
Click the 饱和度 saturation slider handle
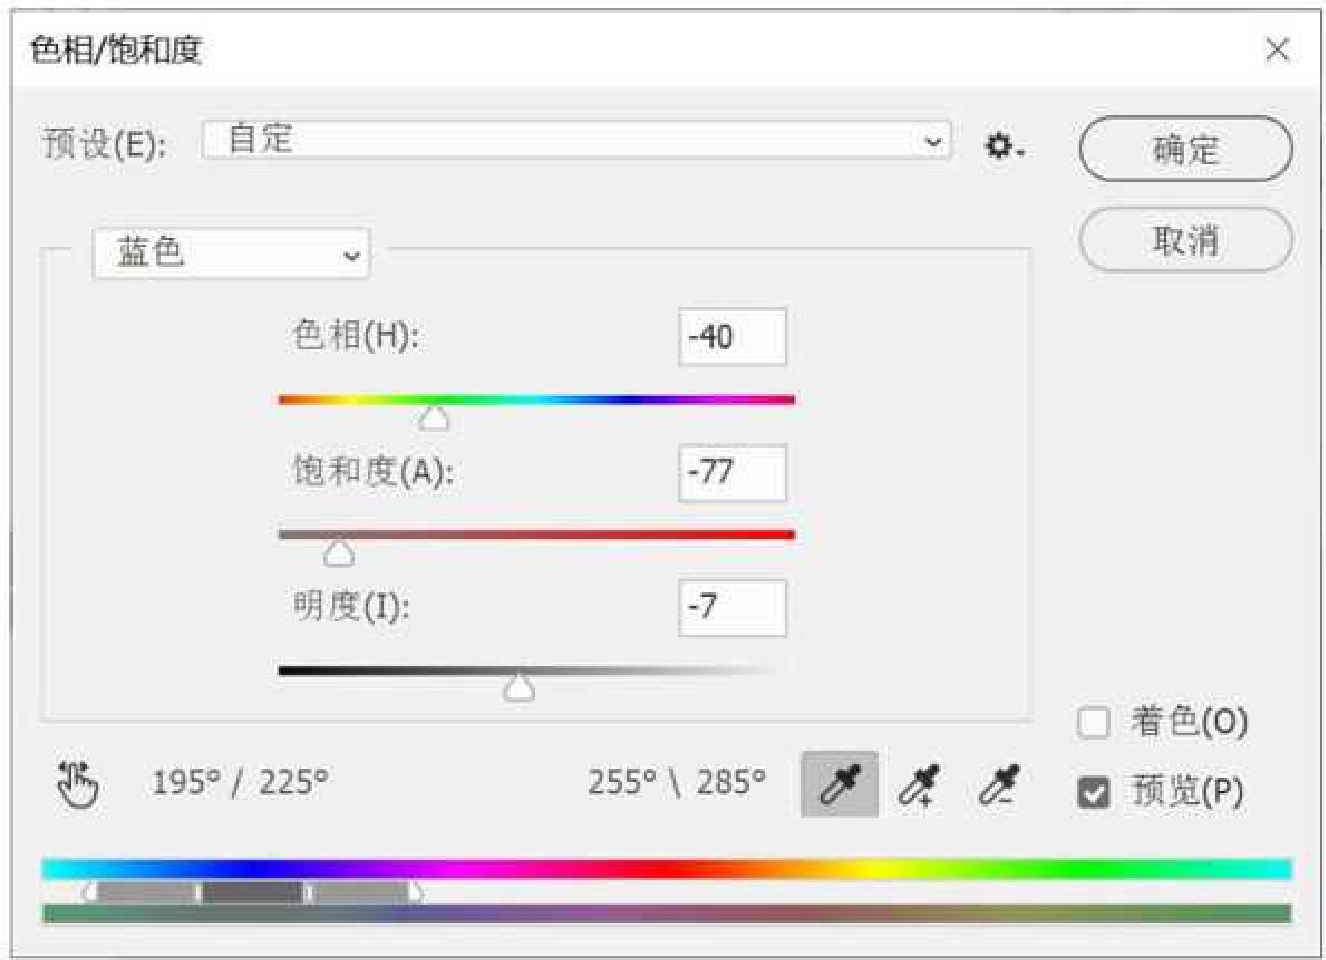coord(339,553)
